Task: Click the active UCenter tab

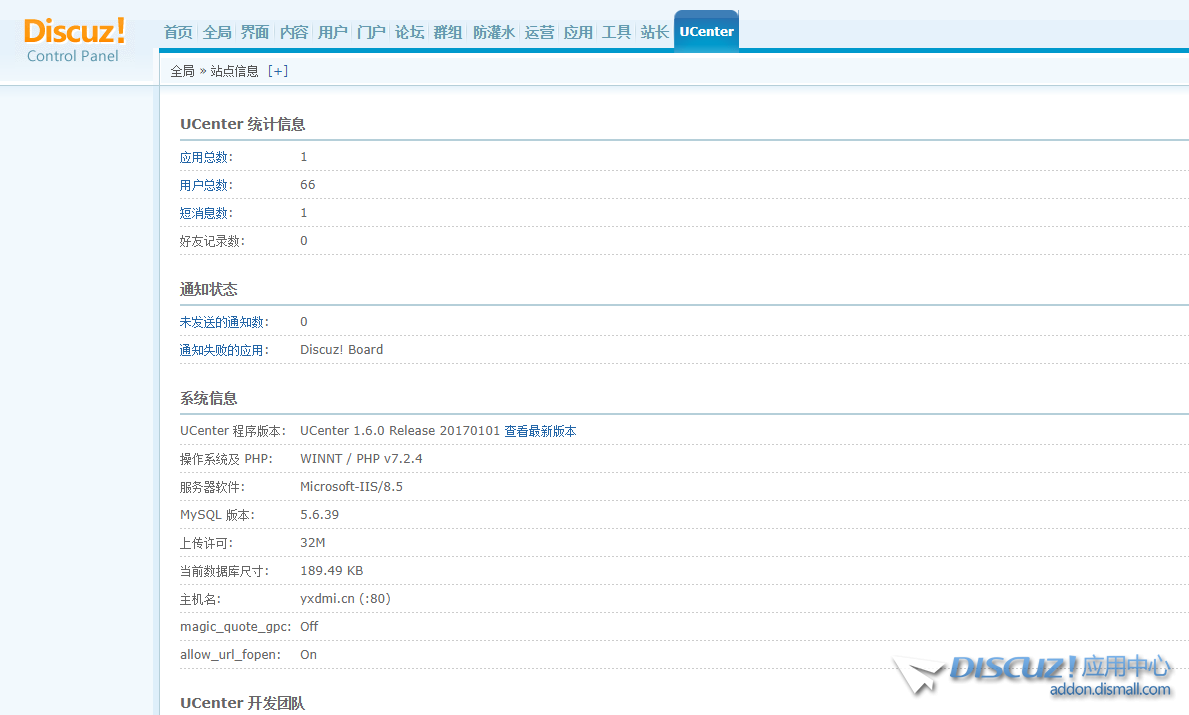Action: click(x=706, y=32)
